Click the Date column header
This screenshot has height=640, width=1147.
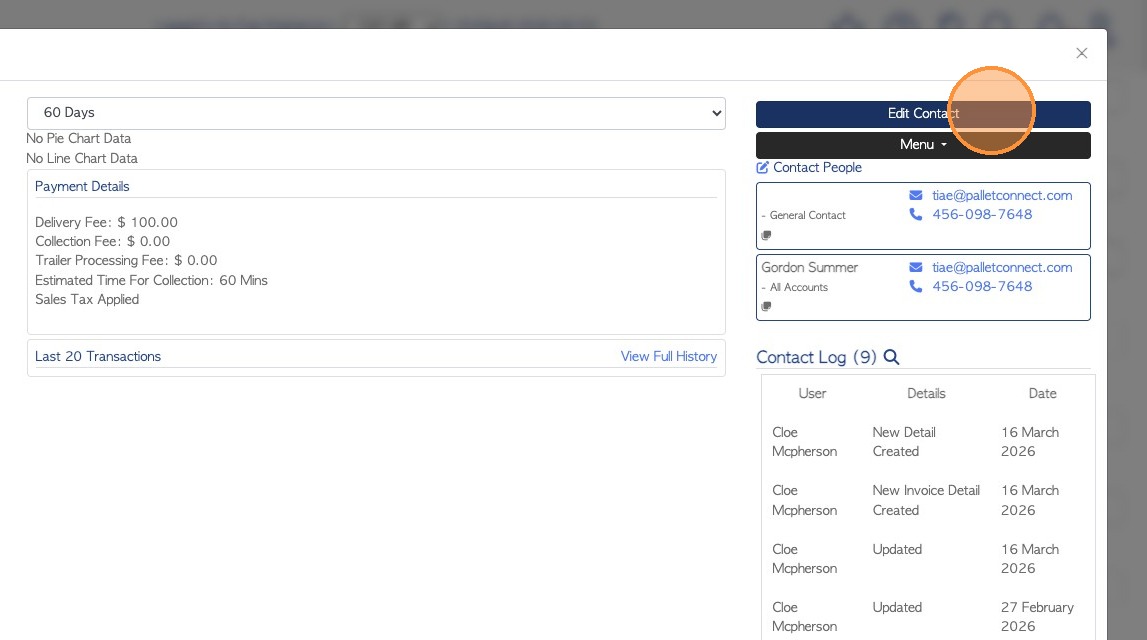(1042, 394)
